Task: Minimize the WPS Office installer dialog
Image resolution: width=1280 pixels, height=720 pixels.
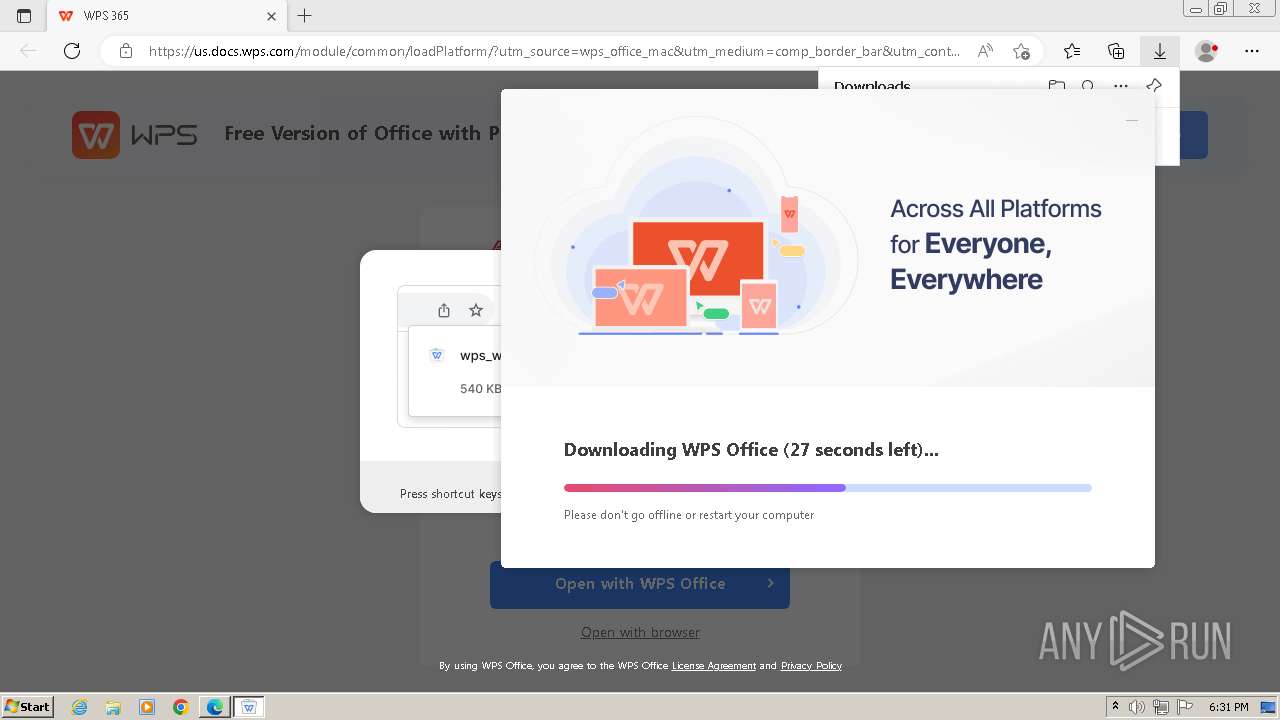Action: (x=1131, y=120)
